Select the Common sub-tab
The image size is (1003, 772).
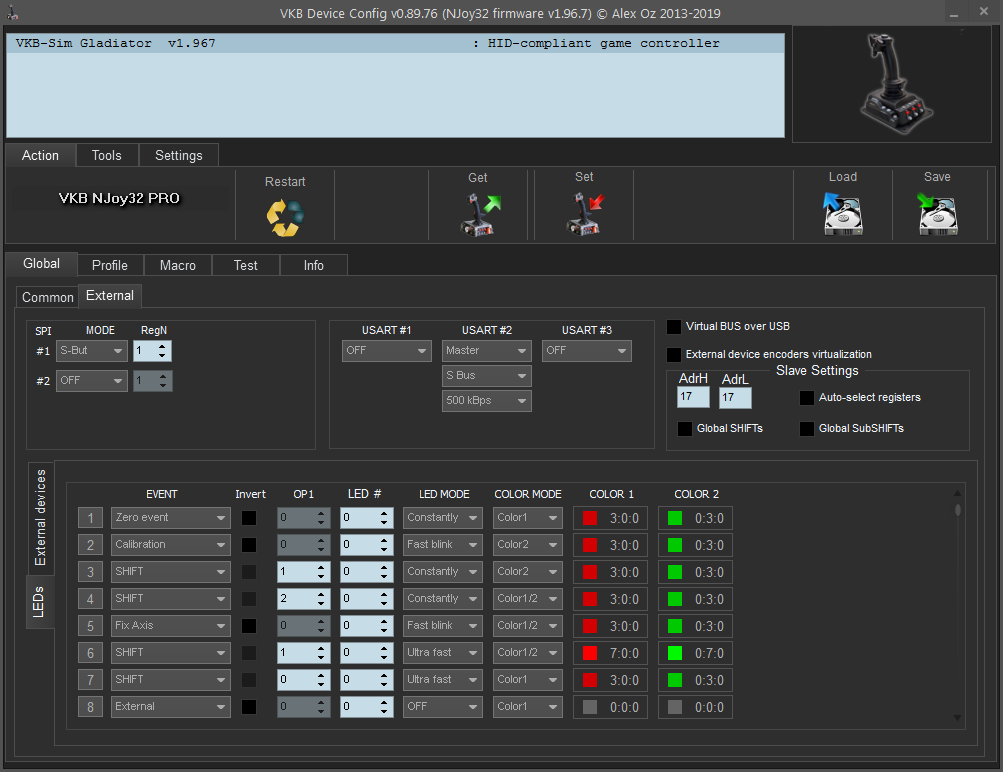click(x=47, y=297)
